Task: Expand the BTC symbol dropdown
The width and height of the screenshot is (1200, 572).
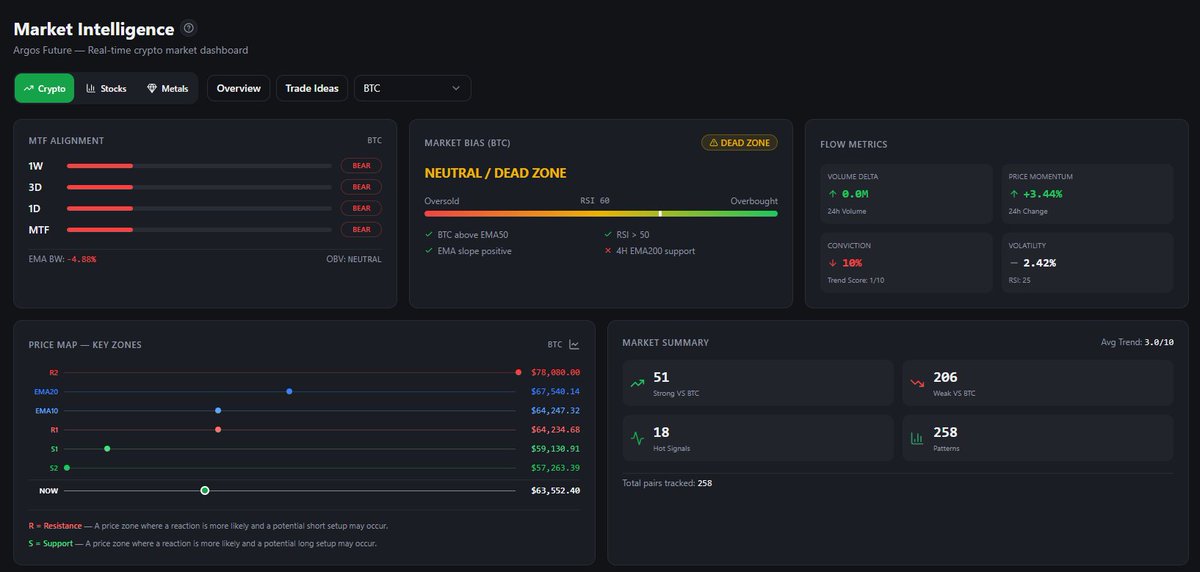Action: [x=412, y=88]
